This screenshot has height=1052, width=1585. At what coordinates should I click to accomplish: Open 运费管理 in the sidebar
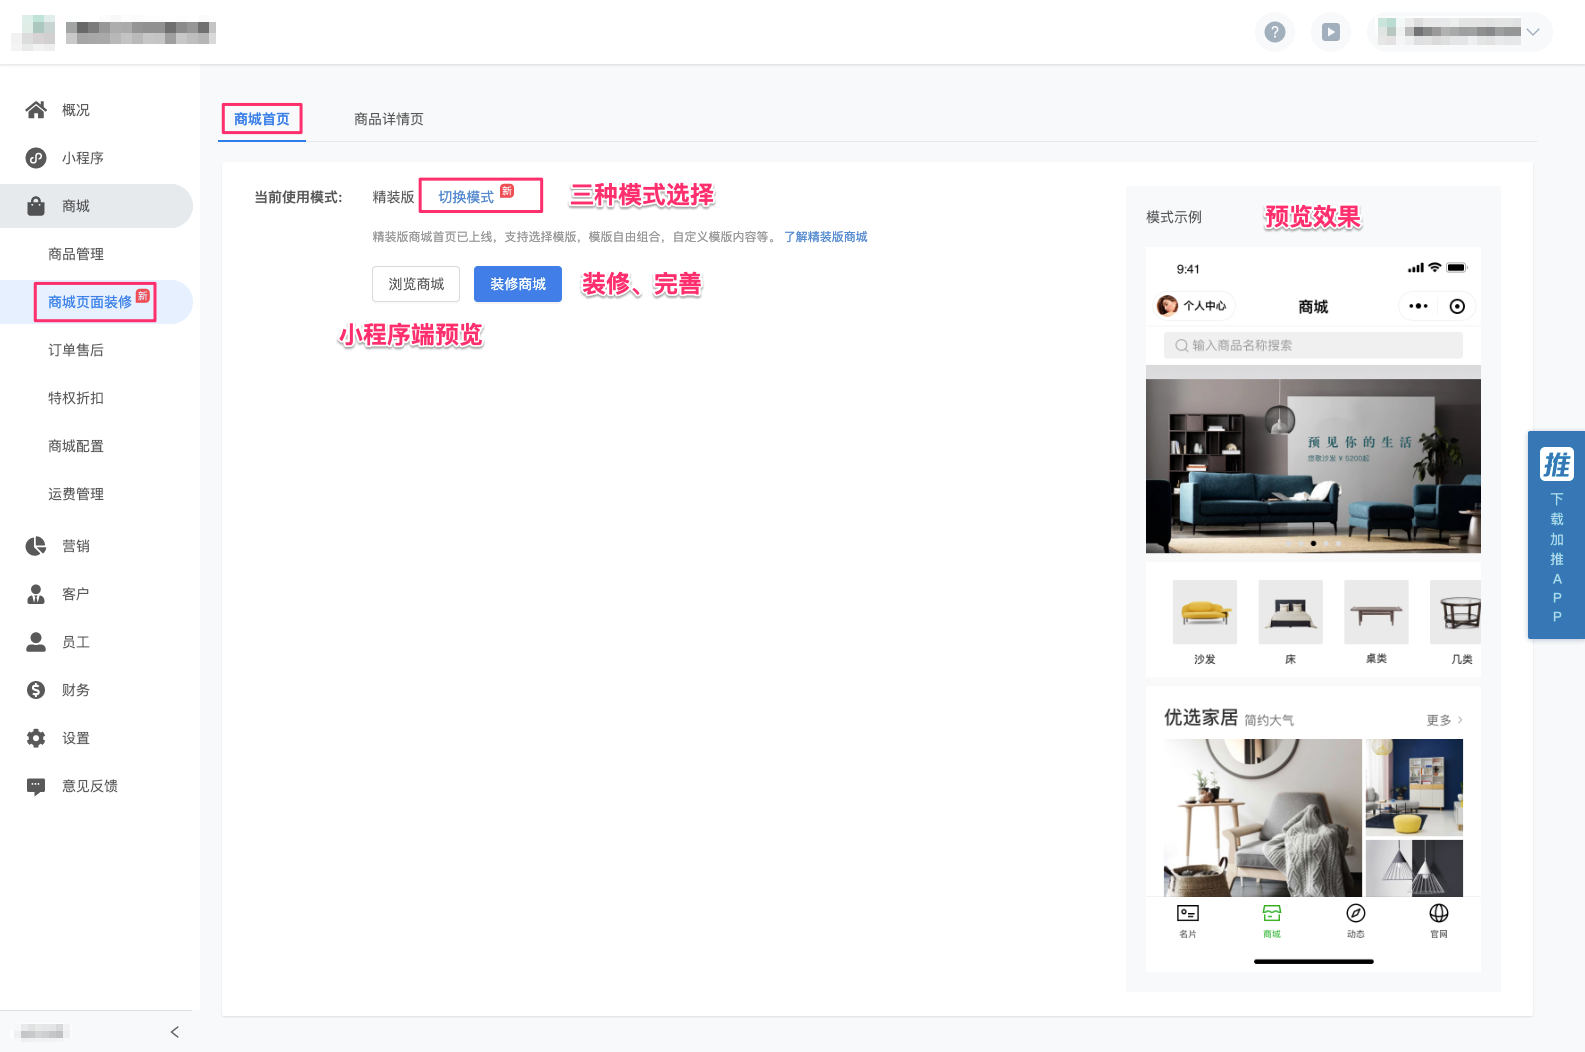pos(76,494)
